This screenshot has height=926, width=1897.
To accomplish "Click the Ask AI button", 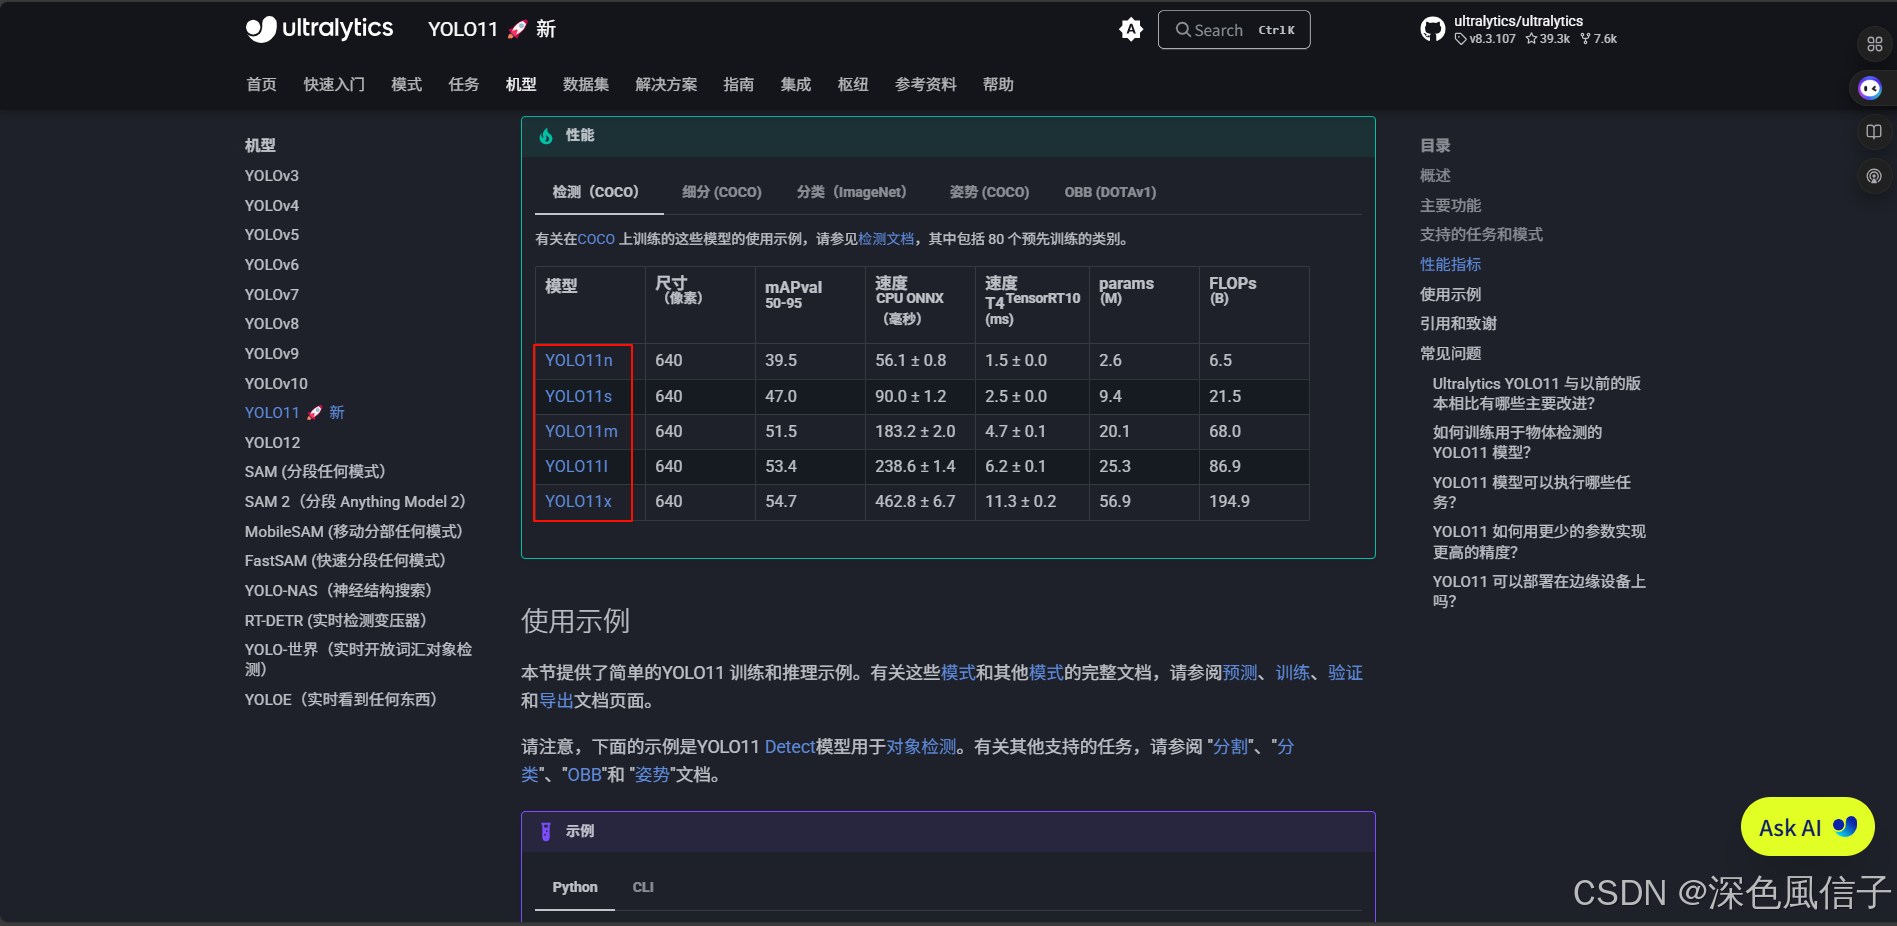I will point(1807,827).
